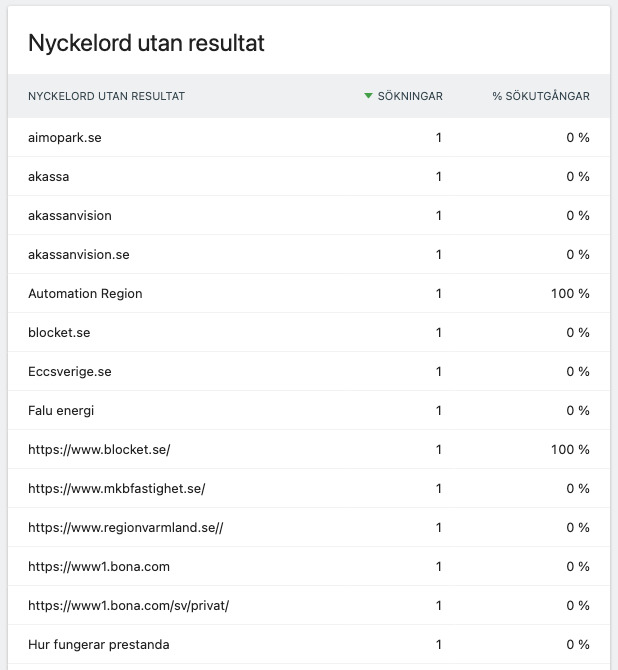The height and width of the screenshot is (670, 618).
Task: Open the akassanvision keyword entry
Action: pos(70,216)
